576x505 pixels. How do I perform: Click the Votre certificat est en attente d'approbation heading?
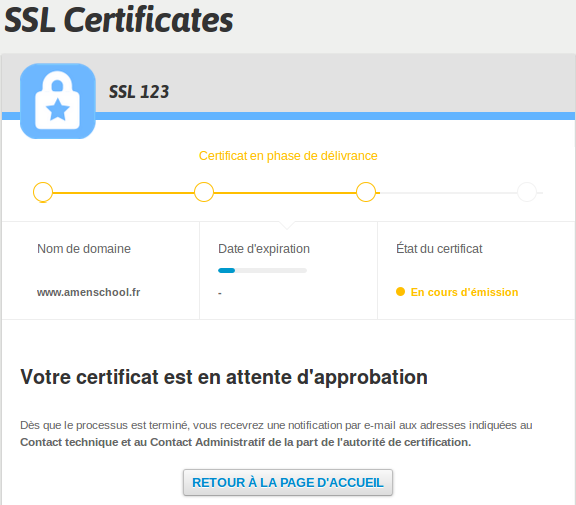[x=224, y=377]
